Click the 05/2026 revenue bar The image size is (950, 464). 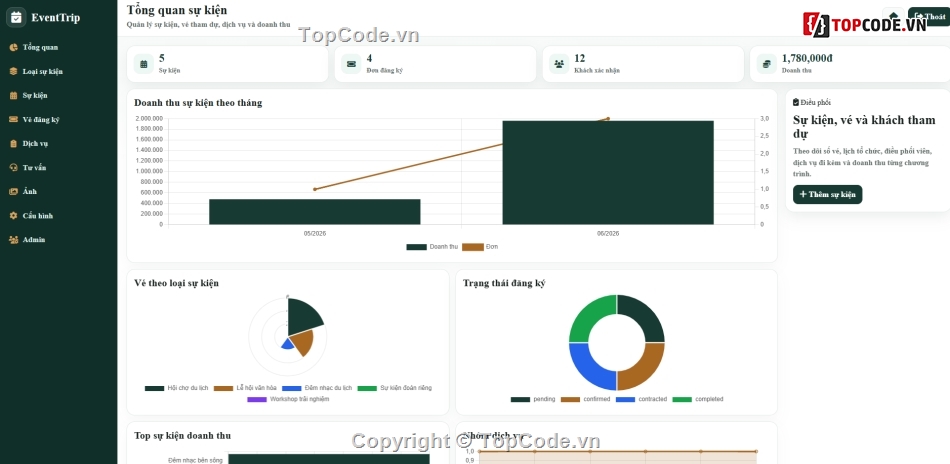[x=314, y=211]
